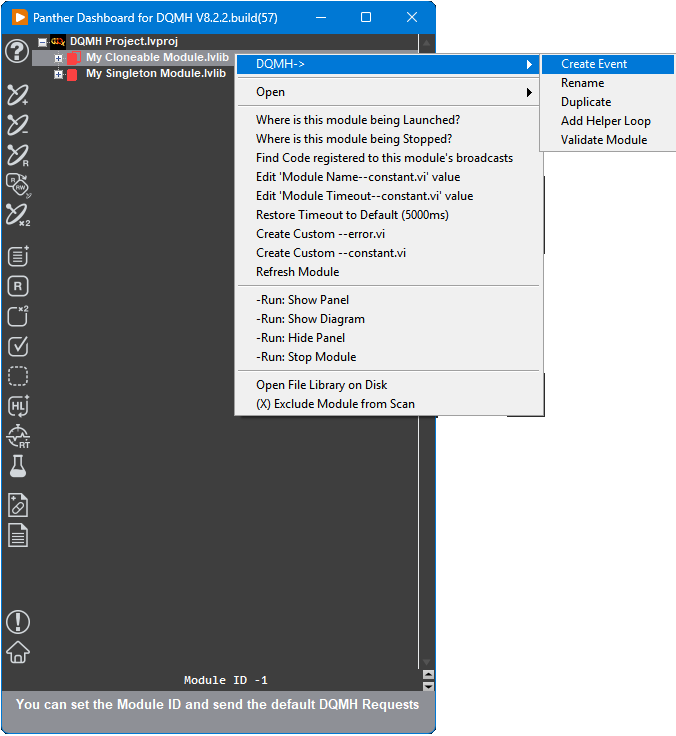Select Restore Timeout to Default (5000ms)
676x736 pixels.
tap(388, 215)
